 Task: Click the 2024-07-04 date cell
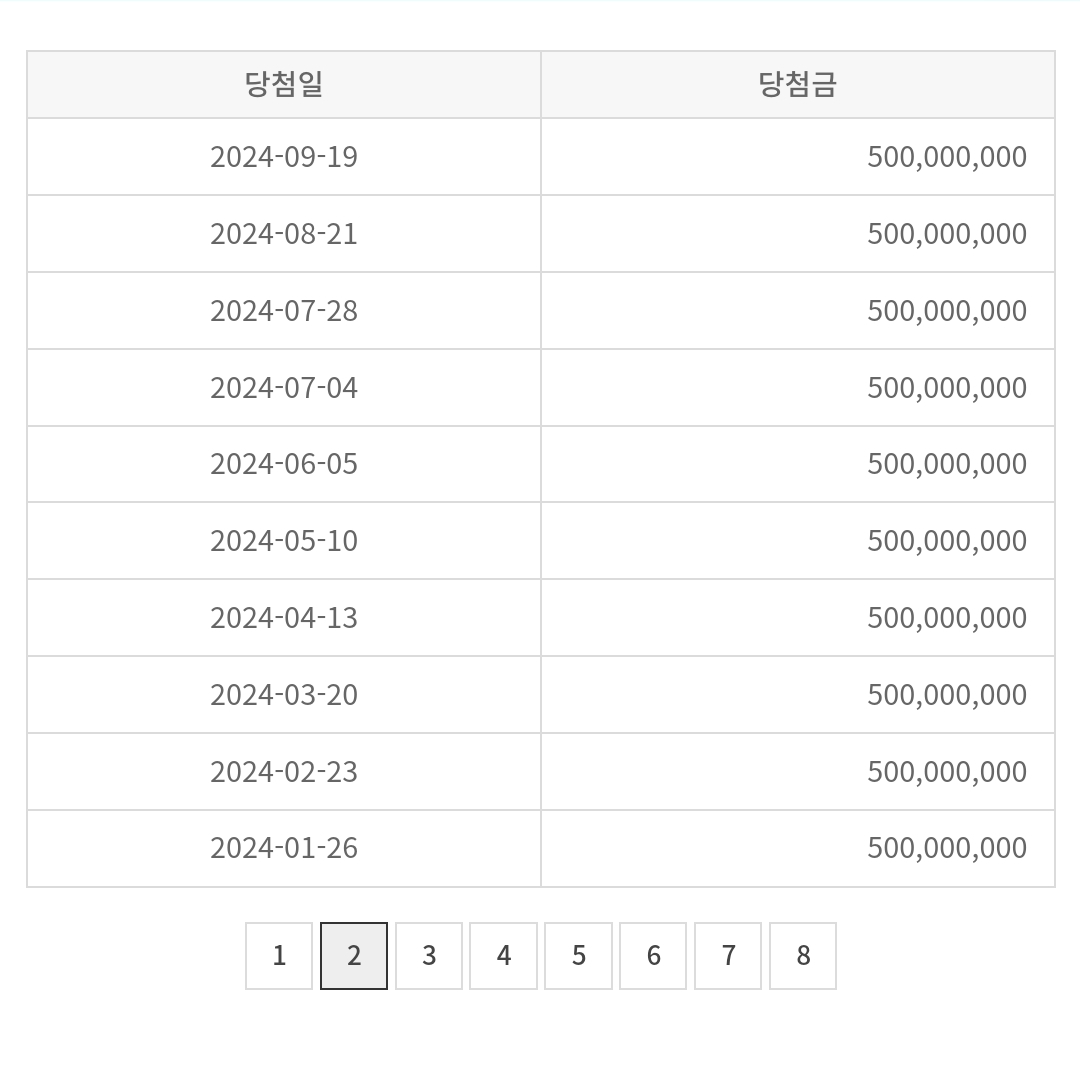(x=284, y=388)
